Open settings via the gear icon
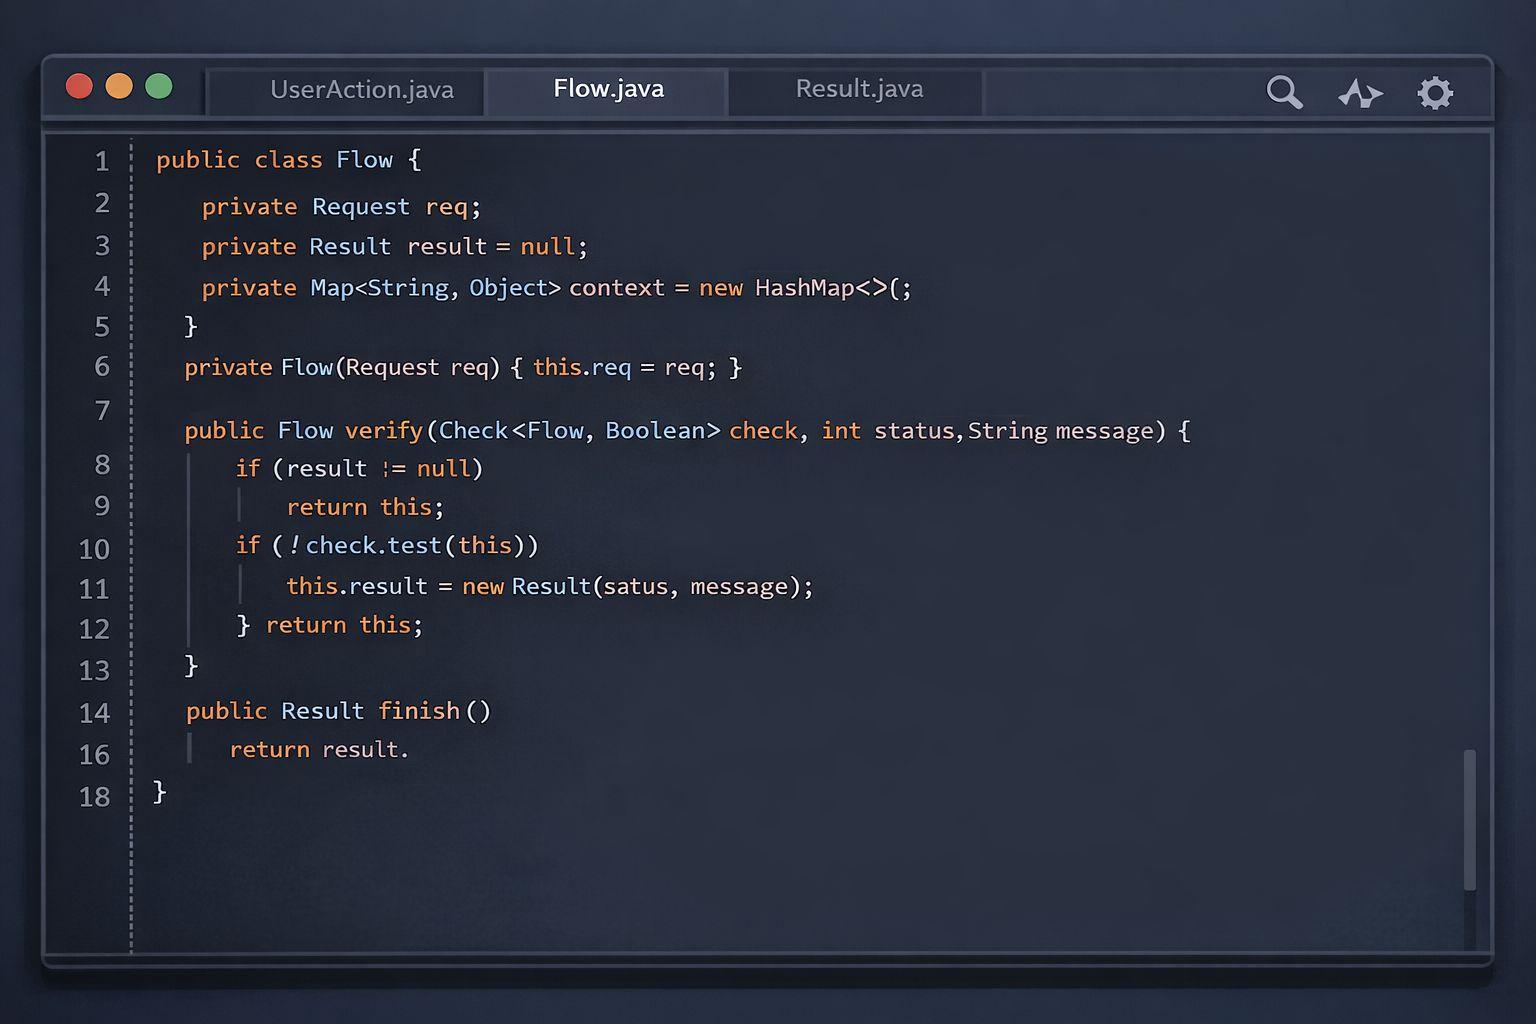 [1435, 93]
